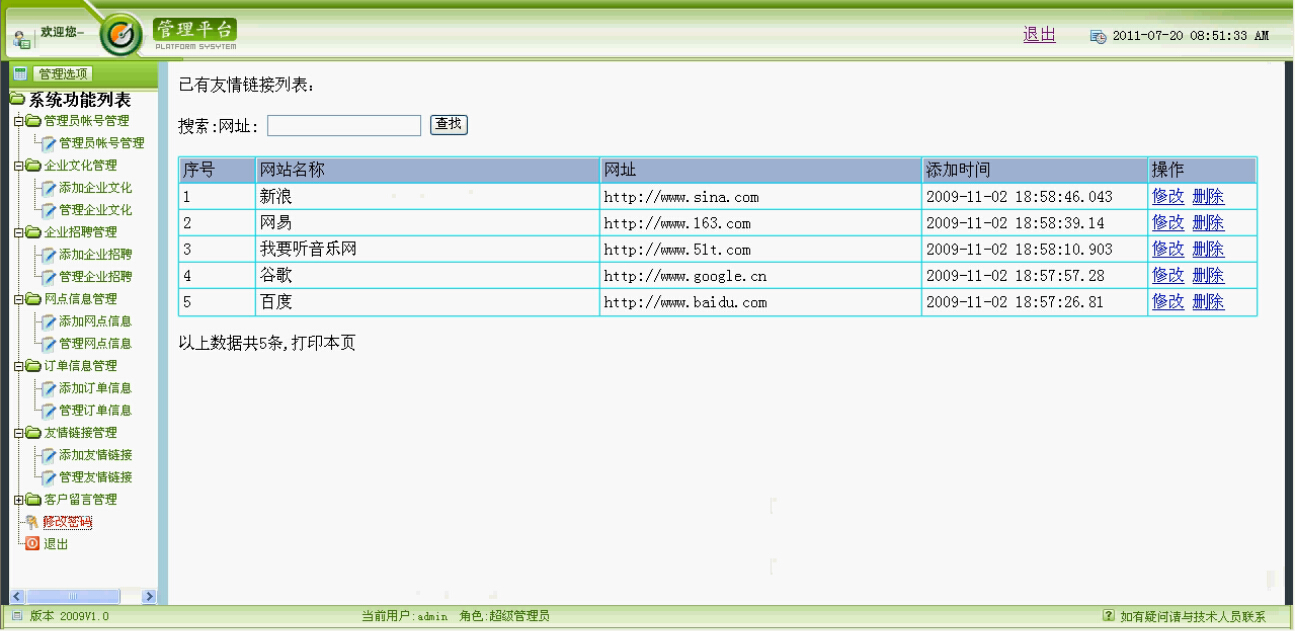Click the page icon before 添加企业招聘
Image resolution: width=1295 pixels, height=631 pixels.
coord(49,255)
